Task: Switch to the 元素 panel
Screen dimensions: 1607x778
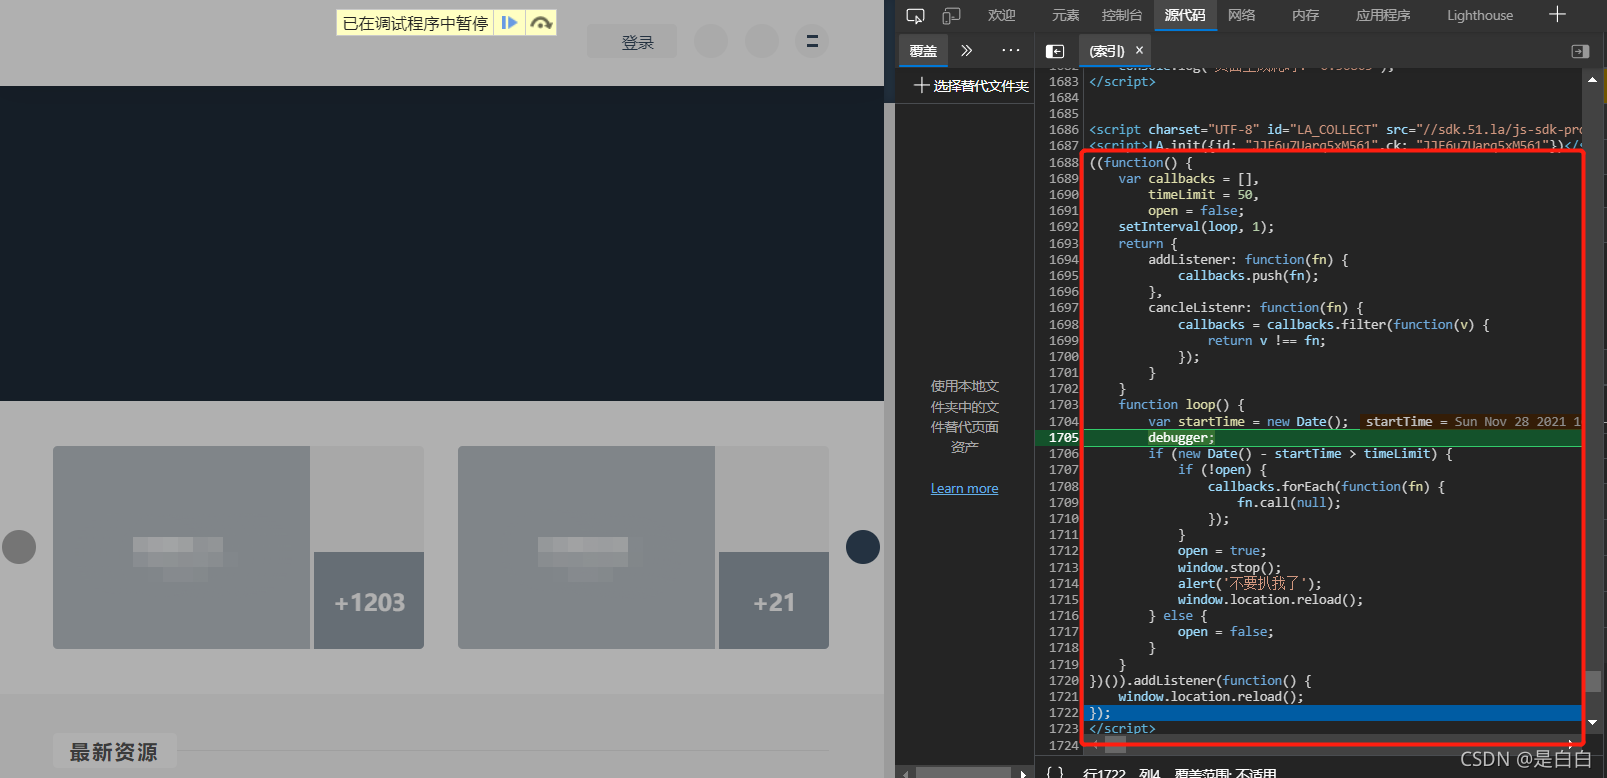Action: pyautogui.click(x=1066, y=15)
